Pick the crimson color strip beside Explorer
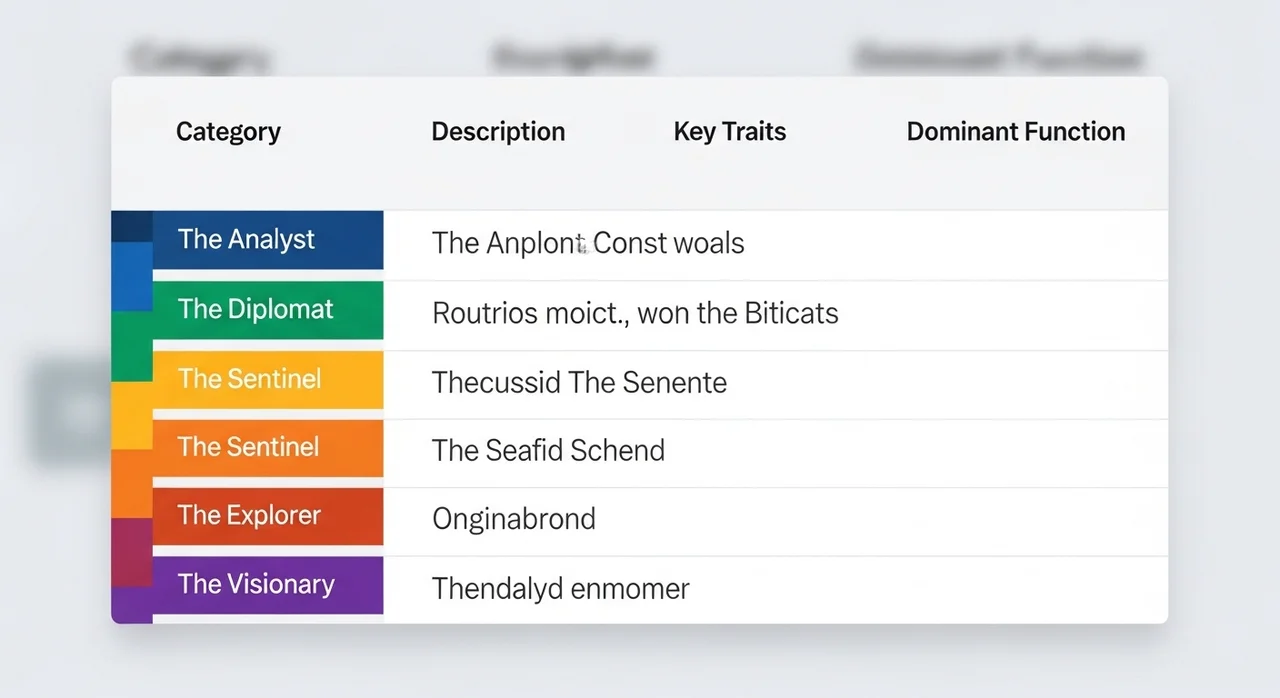This screenshot has height=698, width=1280. [131, 552]
